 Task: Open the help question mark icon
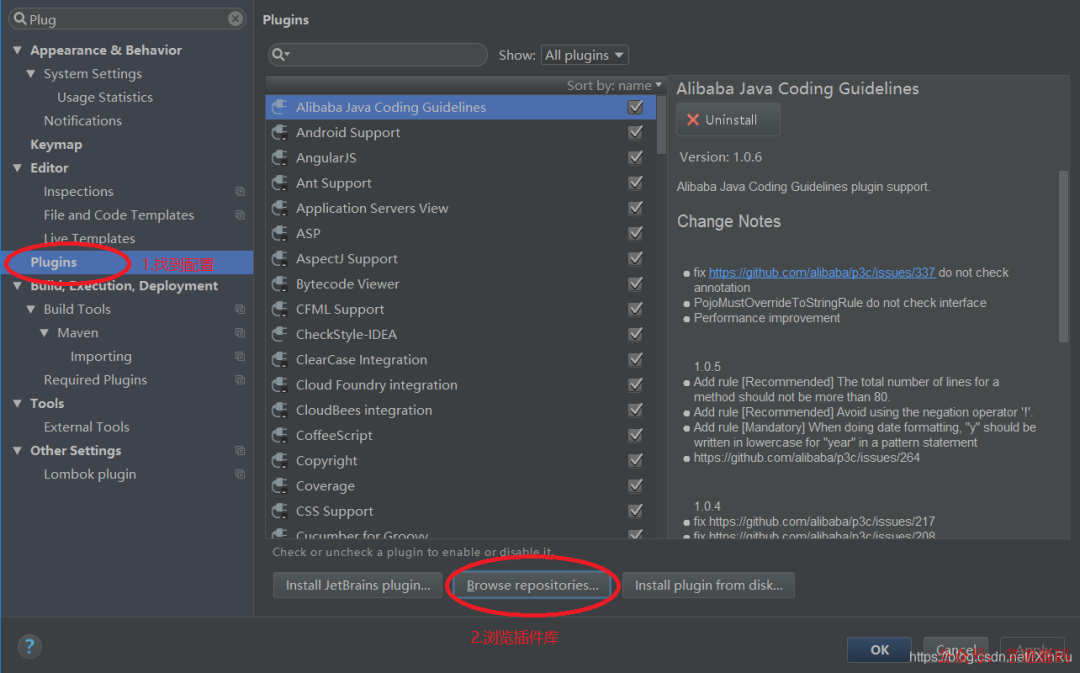coord(29,646)
